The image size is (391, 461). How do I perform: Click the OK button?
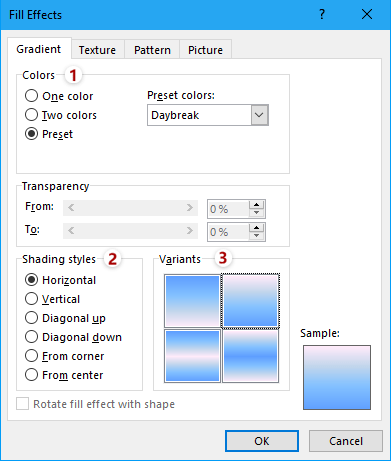[262, 441]
